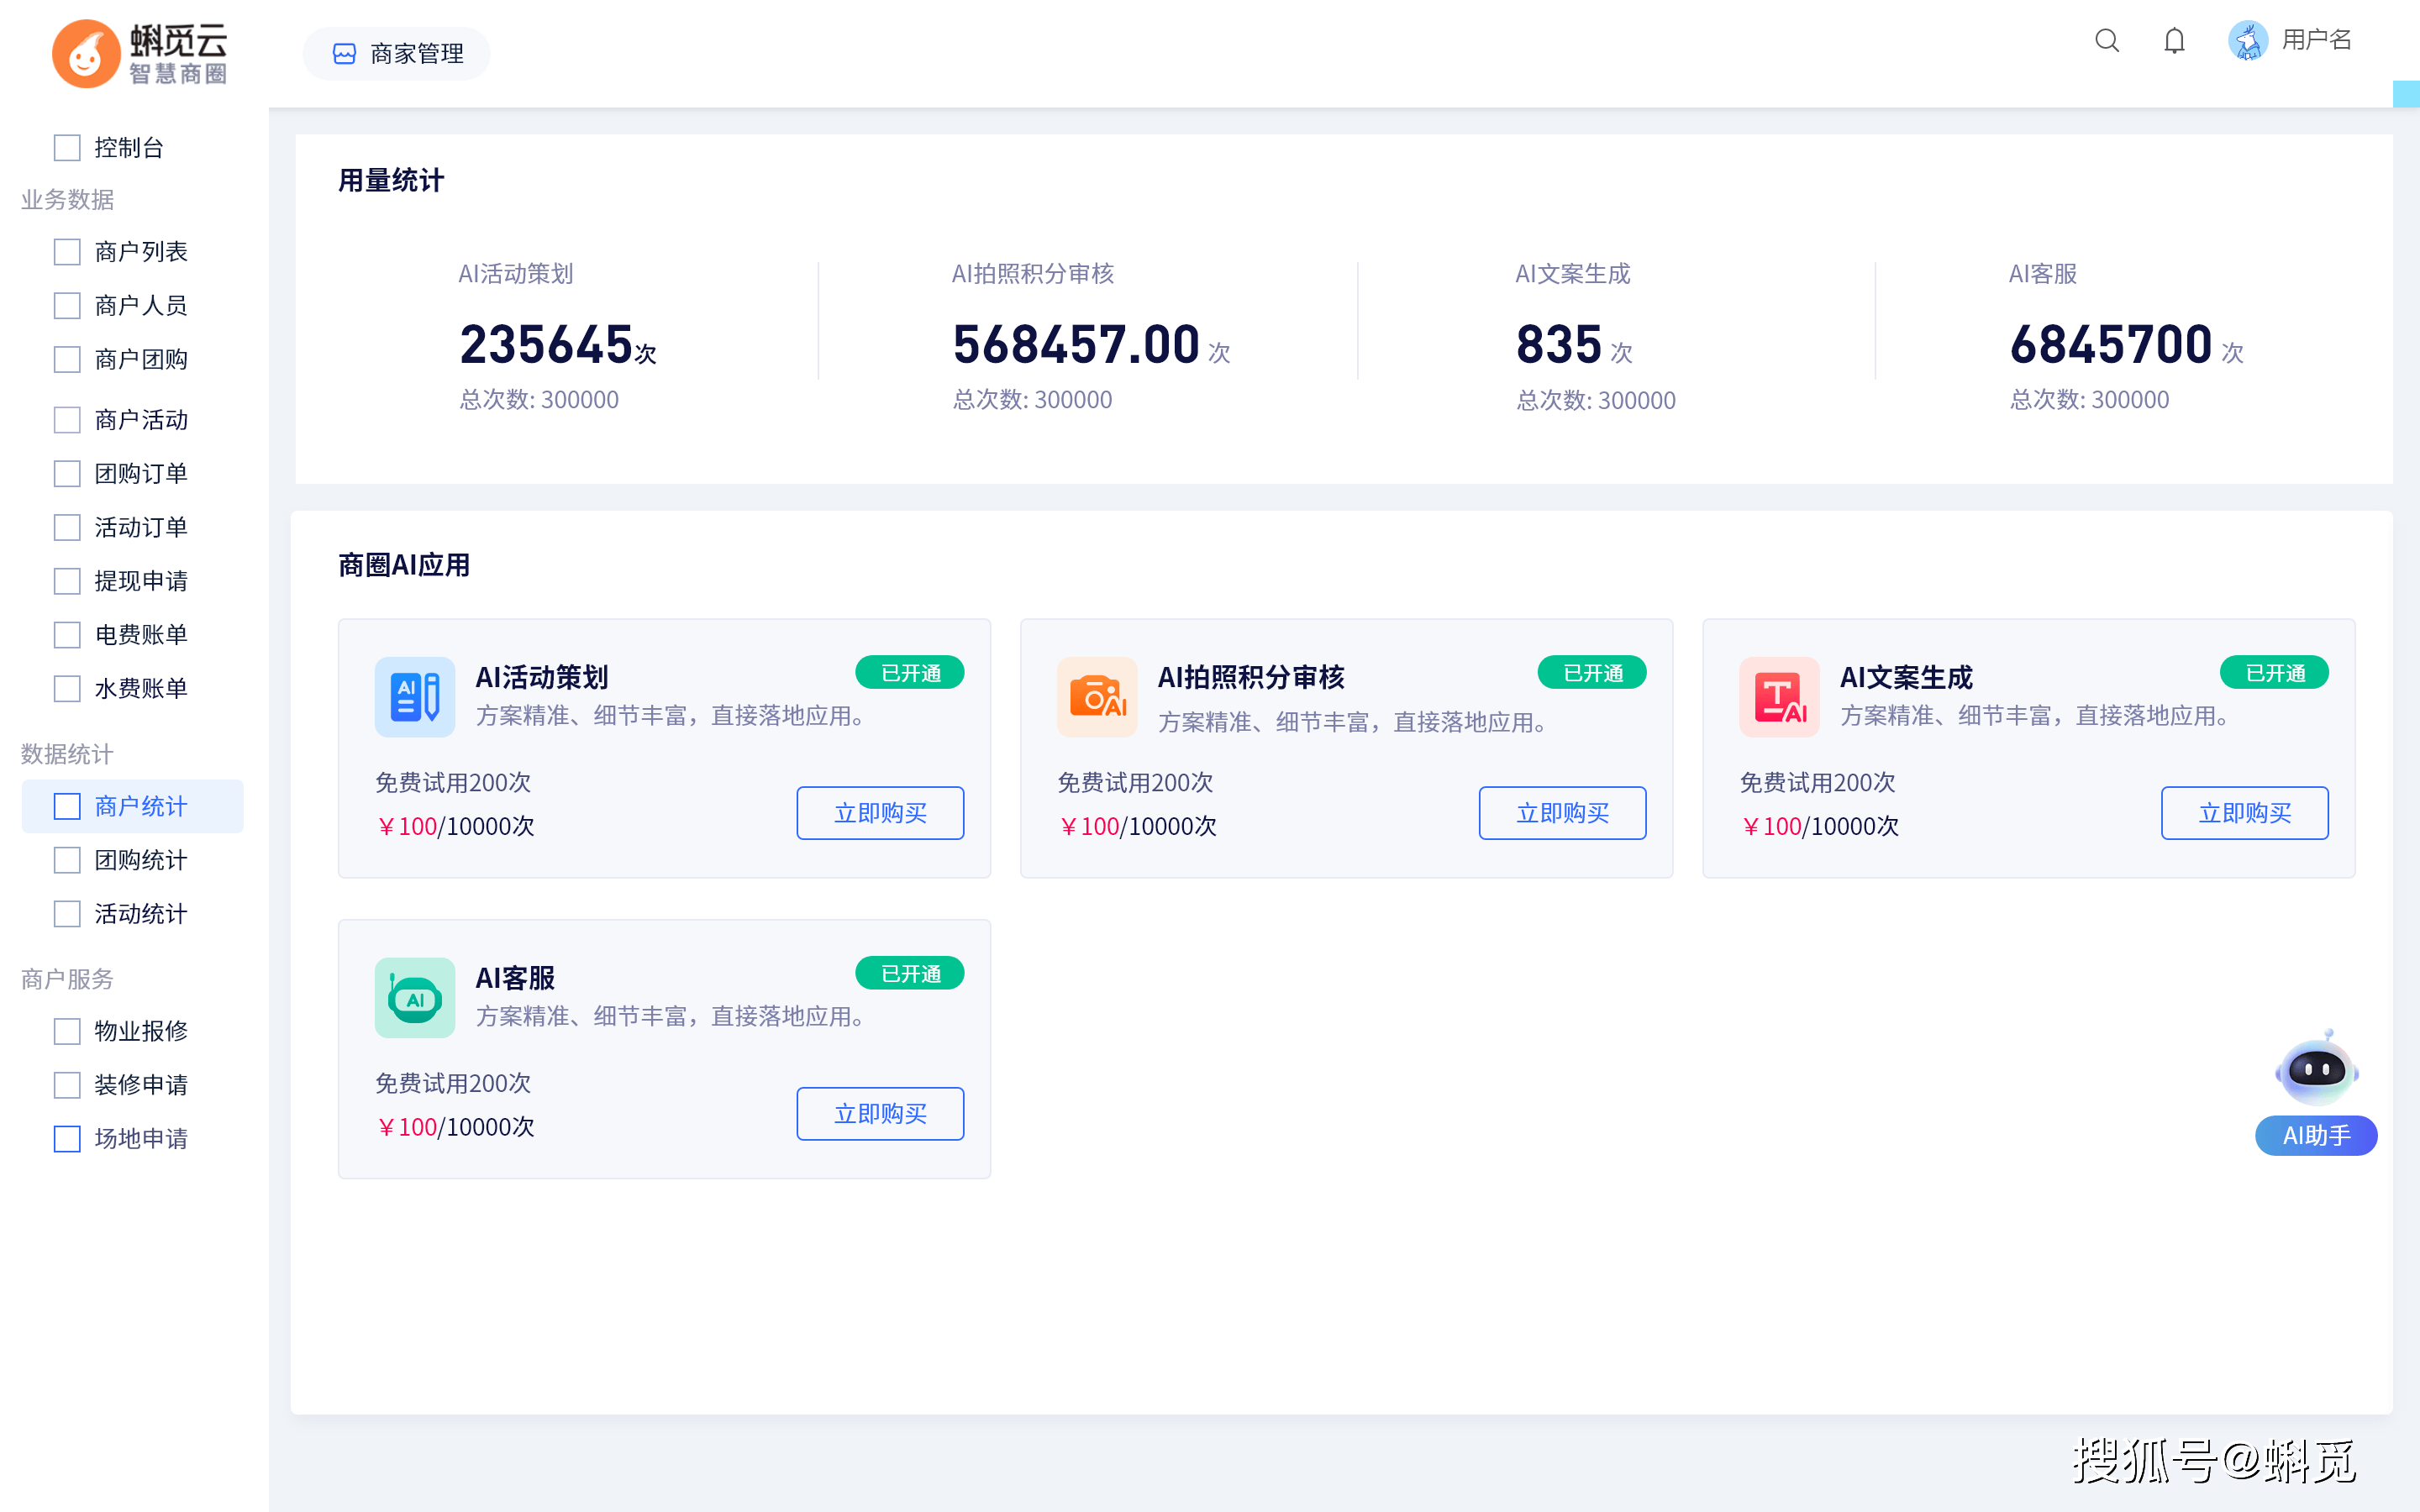Open 装修申请 service page

point(141,1086)
